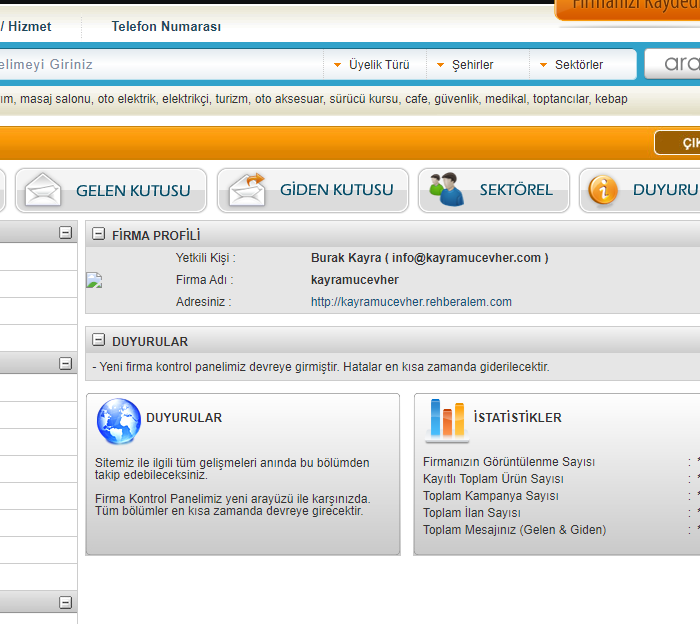Screen dimensions: 700x624
Task: Open the Şehirler dropdown
Action: [475, 65]
